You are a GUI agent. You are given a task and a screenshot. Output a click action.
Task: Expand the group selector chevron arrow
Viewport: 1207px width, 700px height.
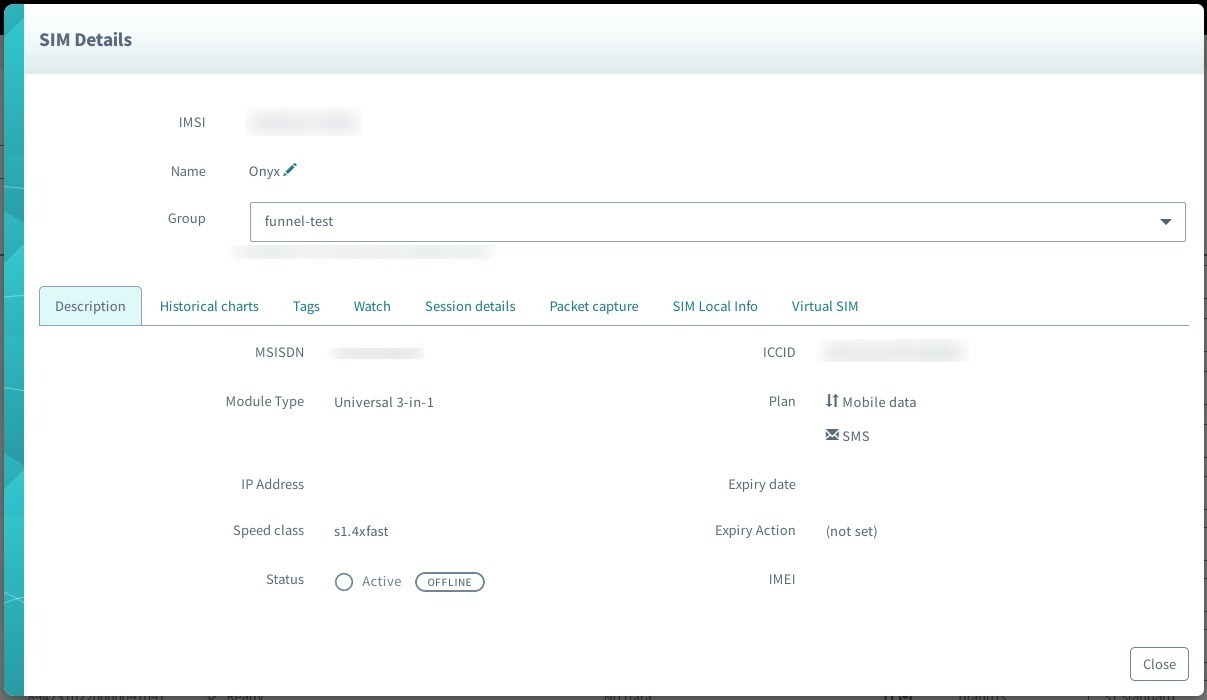[1165, 222]
